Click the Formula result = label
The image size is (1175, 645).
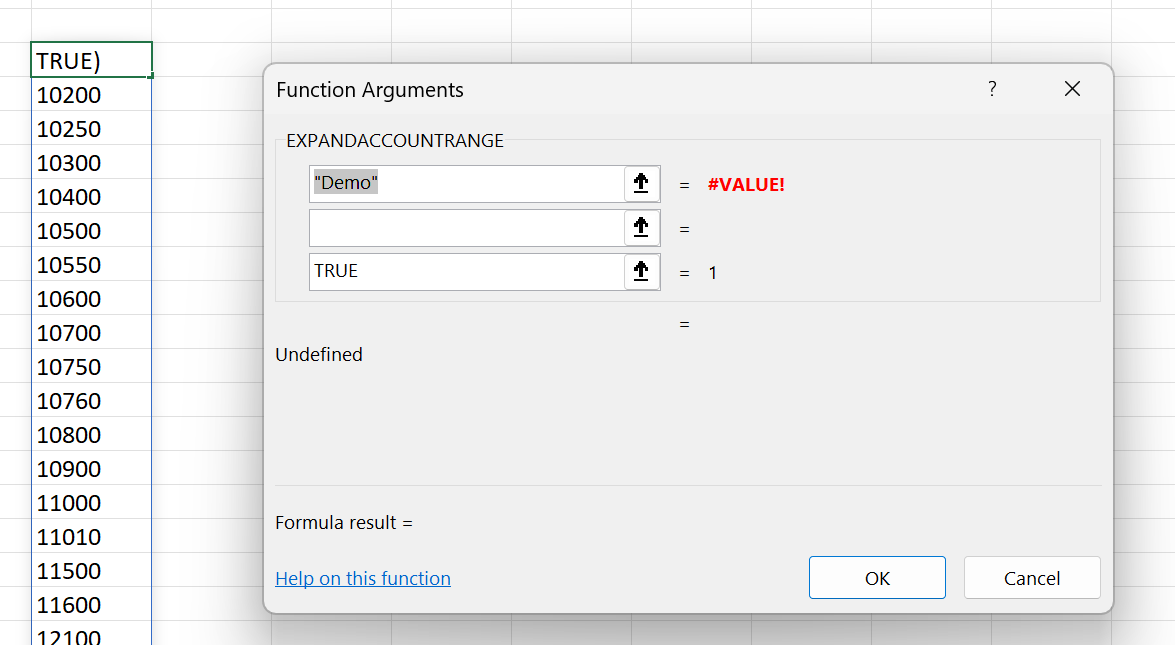344,522
